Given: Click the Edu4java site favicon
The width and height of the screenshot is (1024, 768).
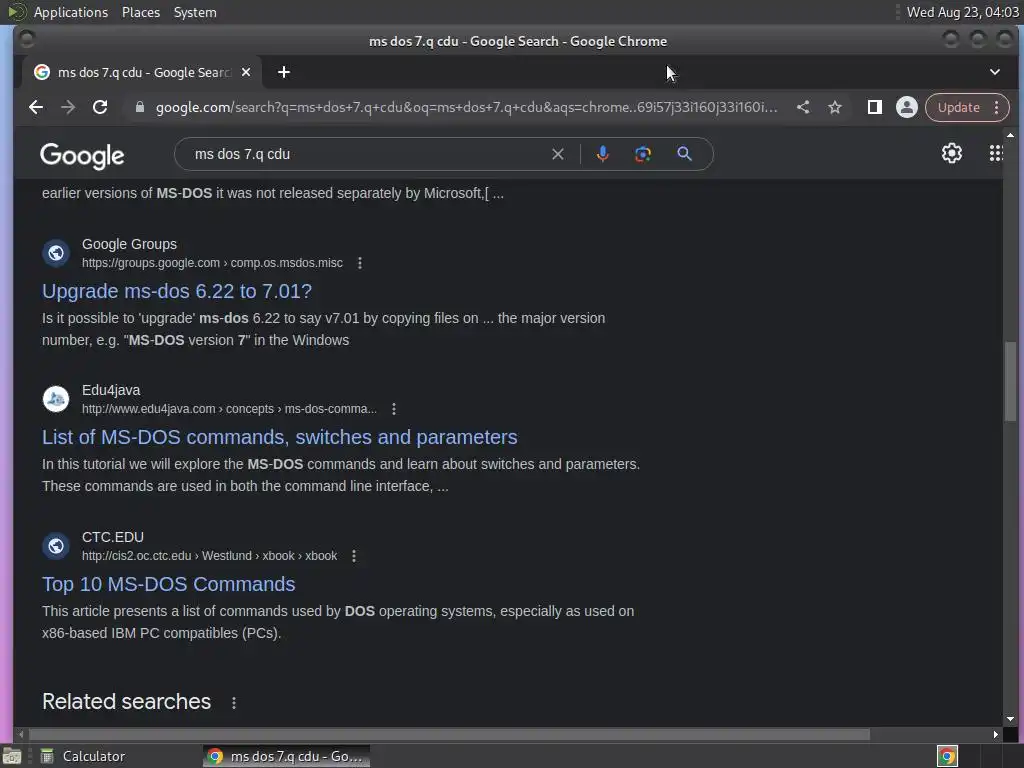Looking at the screenshot, I should coord(56,399).
